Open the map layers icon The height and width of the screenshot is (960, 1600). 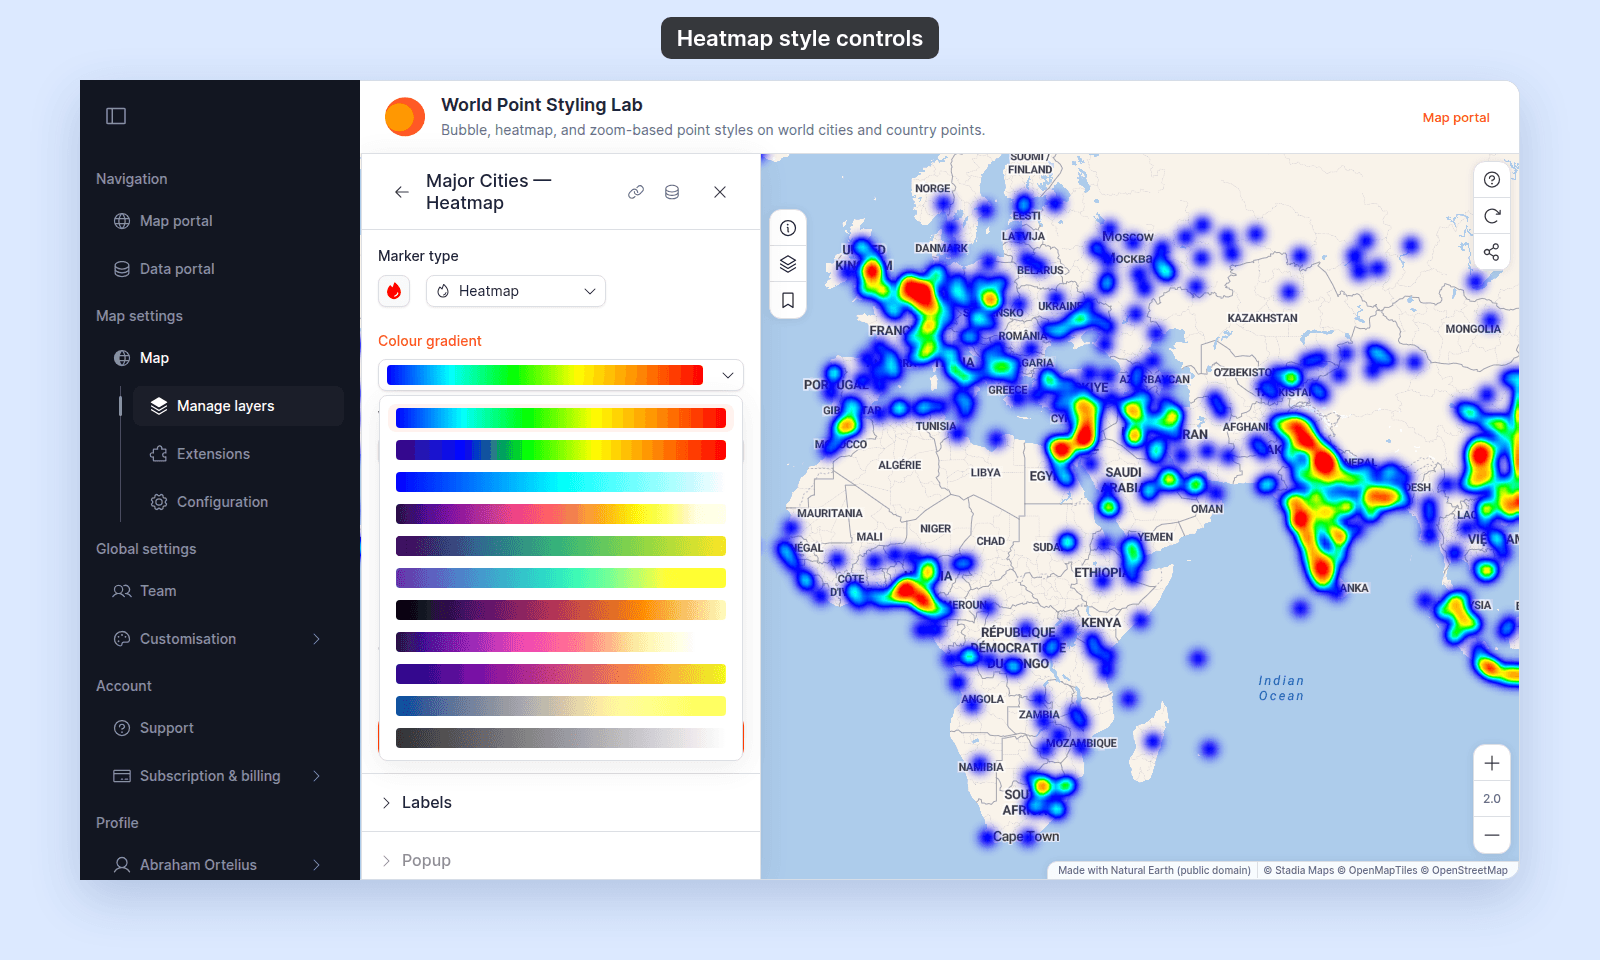788,264
